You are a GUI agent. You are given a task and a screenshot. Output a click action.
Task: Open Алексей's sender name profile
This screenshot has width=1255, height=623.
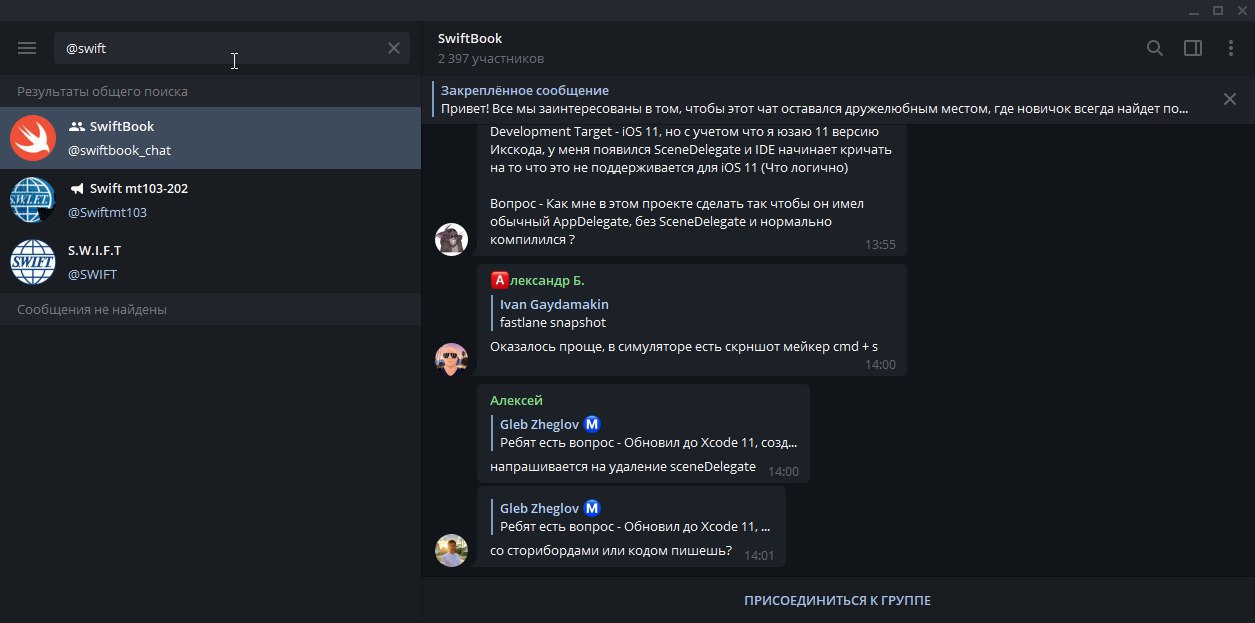[x=516, y=400]
